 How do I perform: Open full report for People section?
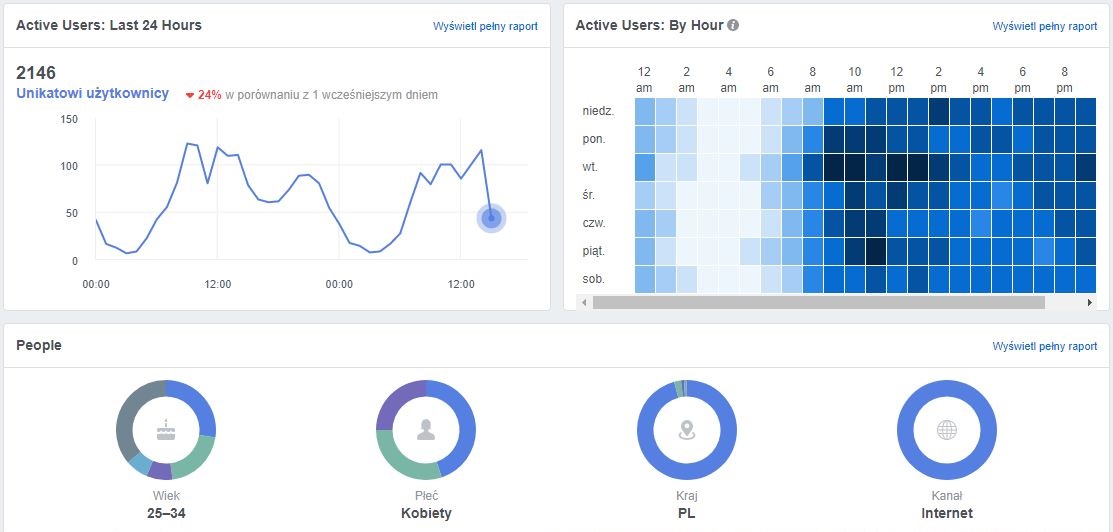pos(1045,347)
